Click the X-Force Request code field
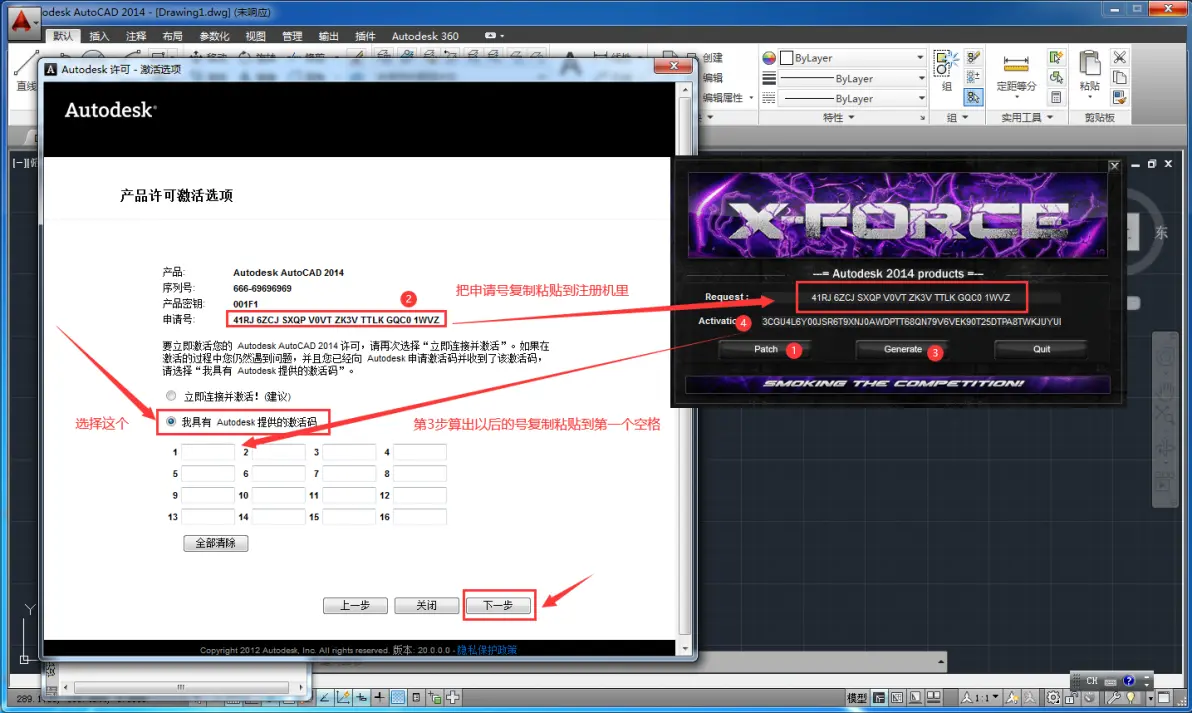Image resolution: width=1192 pixels, height=713 pixels. point(911,297)
